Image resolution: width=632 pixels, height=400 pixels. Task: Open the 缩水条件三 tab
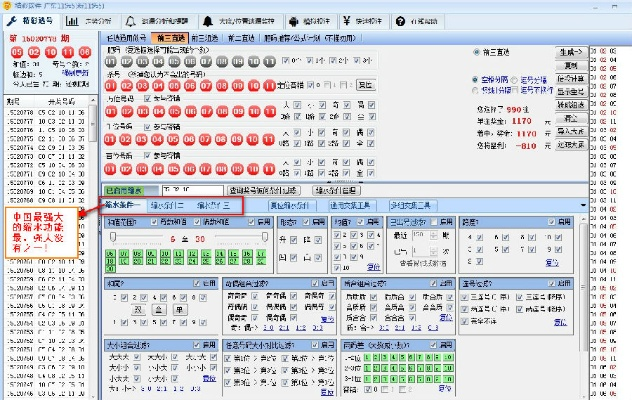(213, 205)
